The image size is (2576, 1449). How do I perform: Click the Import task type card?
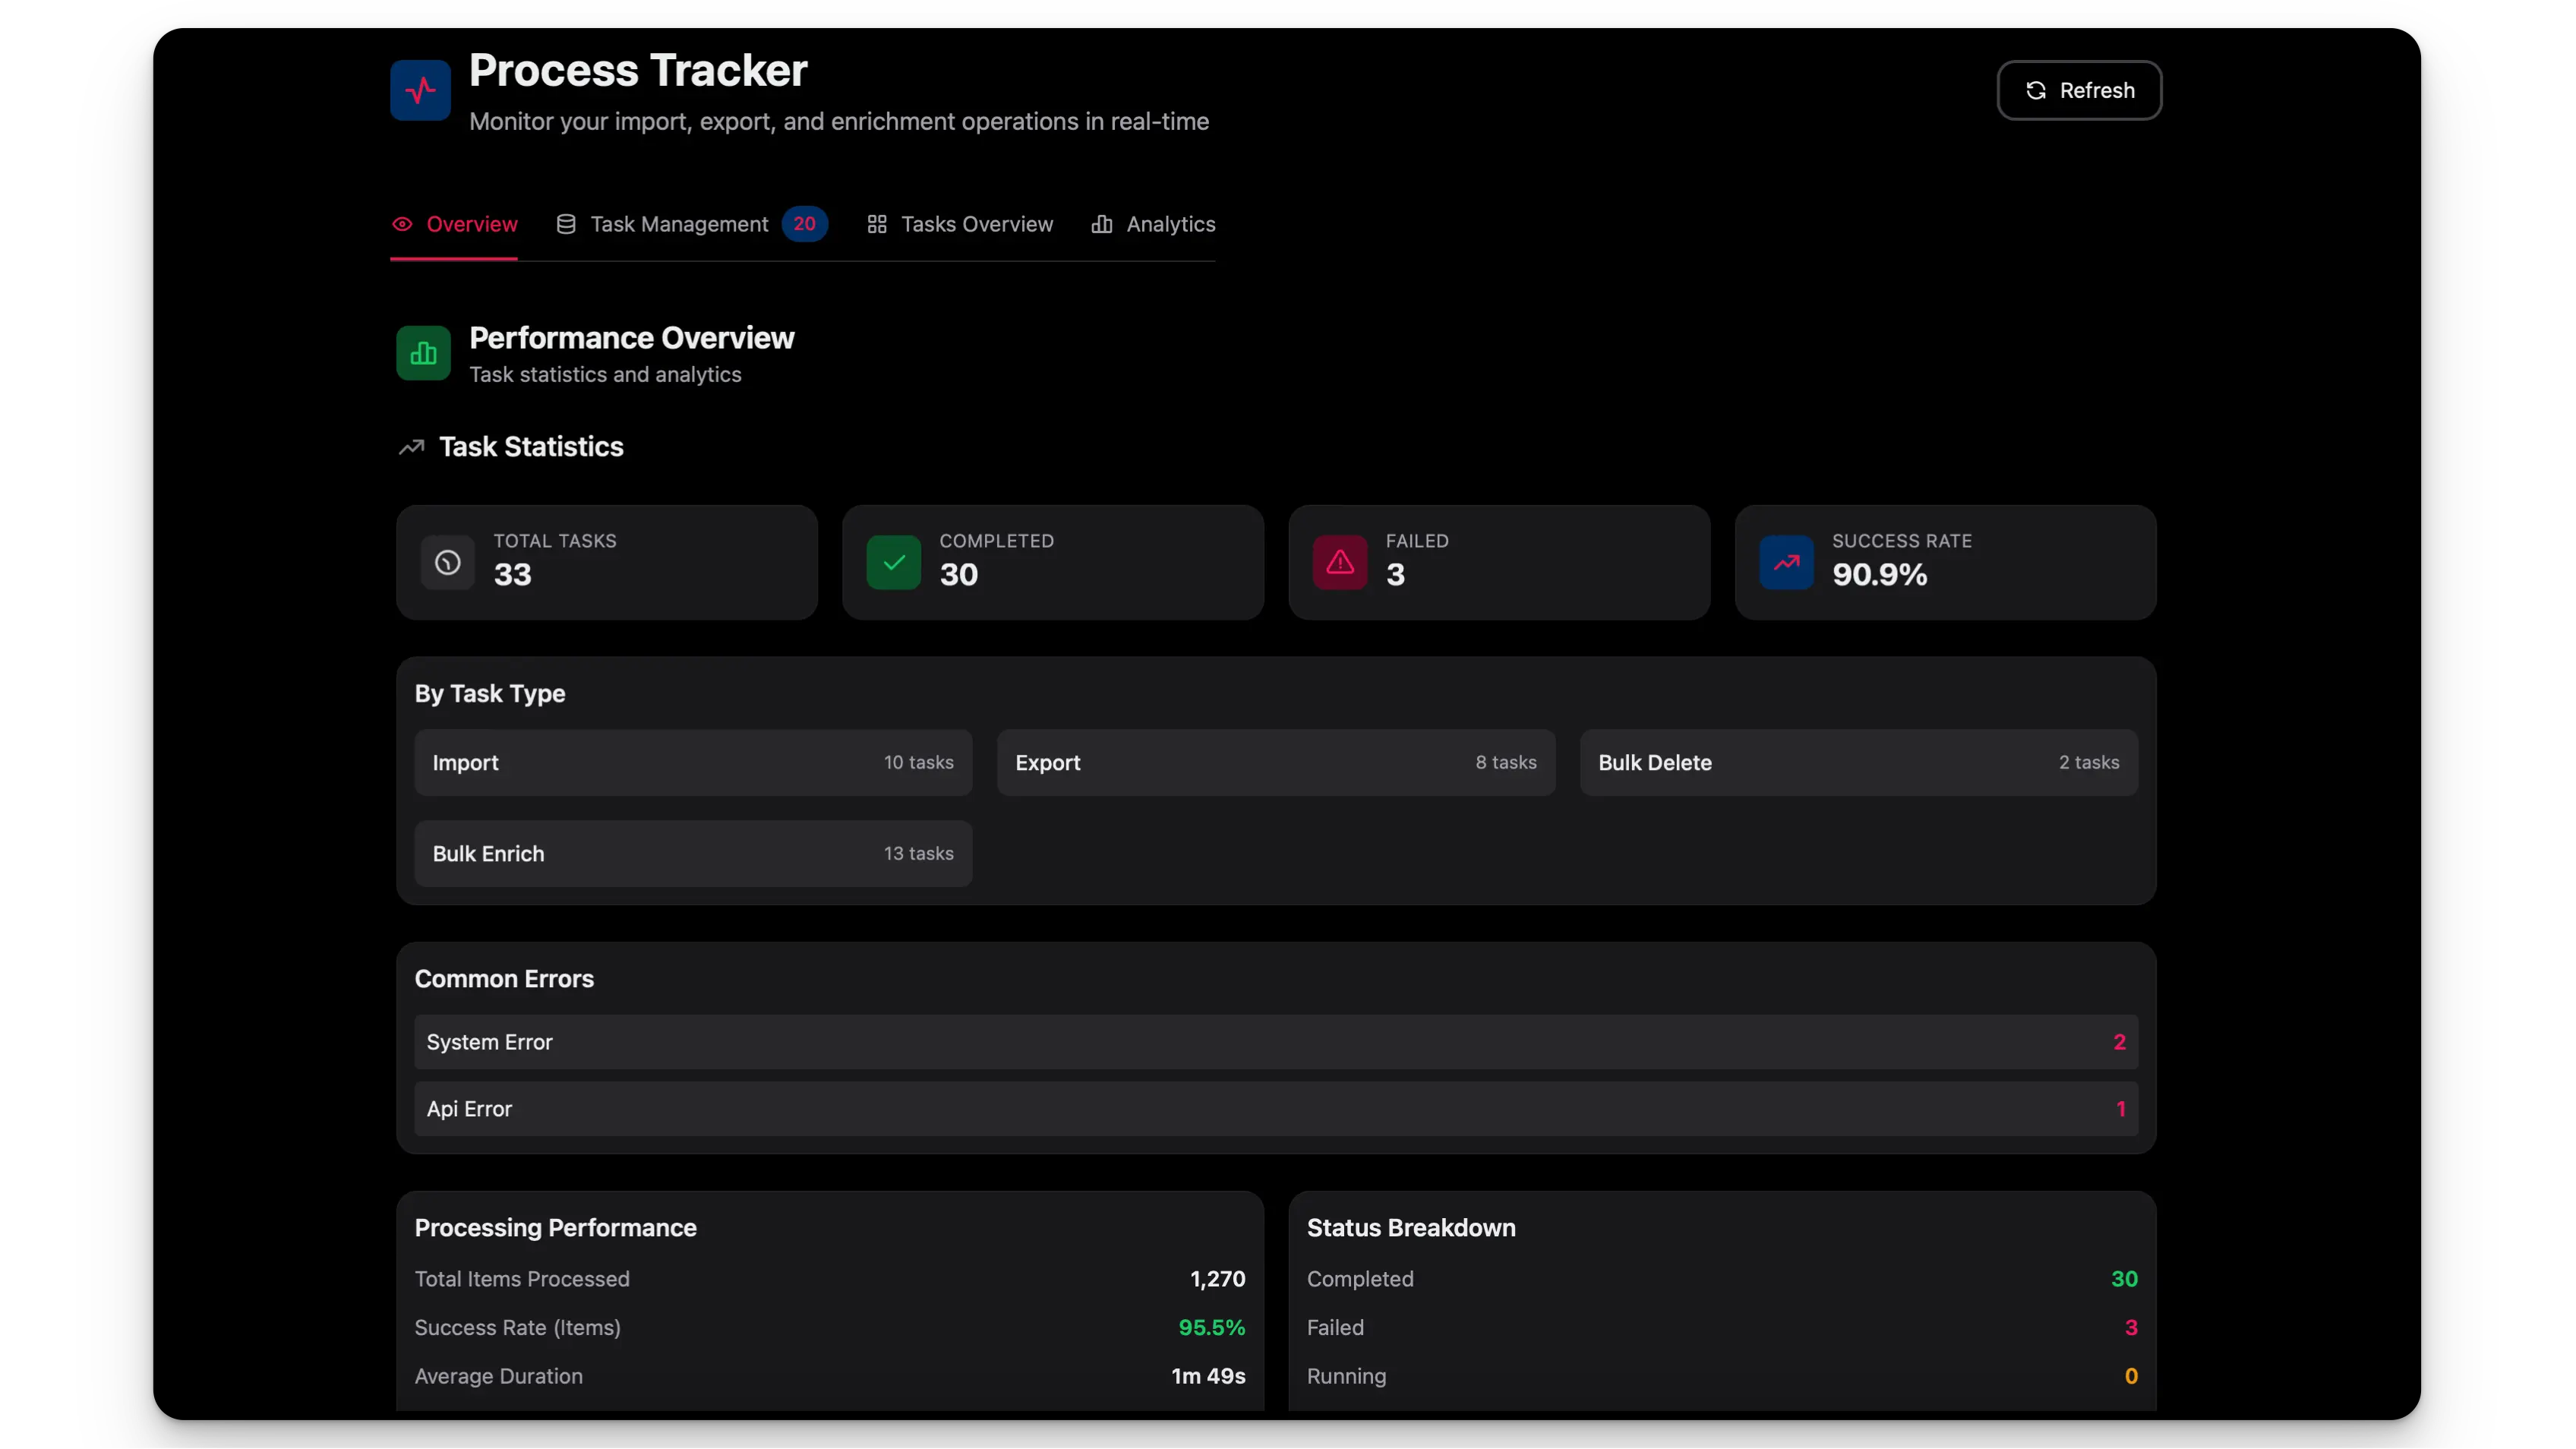pyautogui.click(x=693, y=762)
